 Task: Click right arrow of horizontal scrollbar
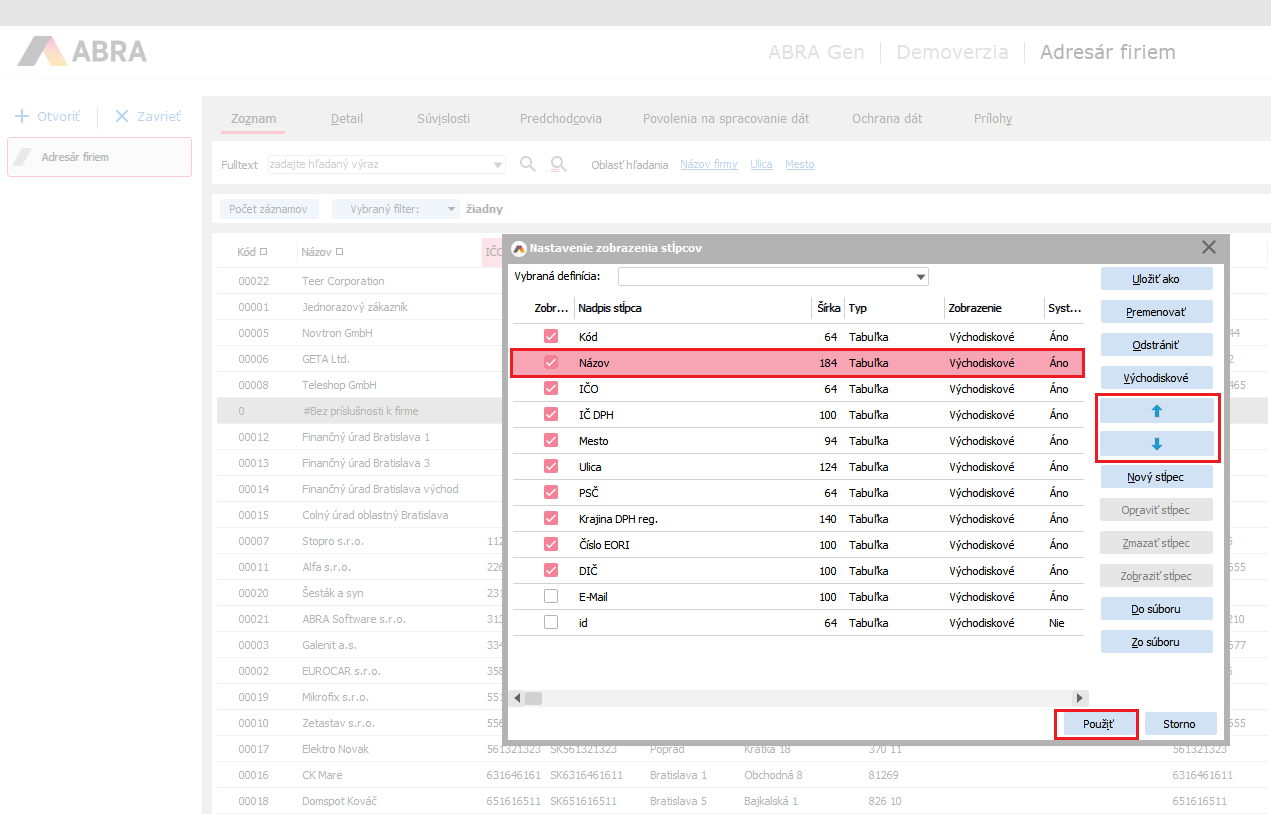1079,697
